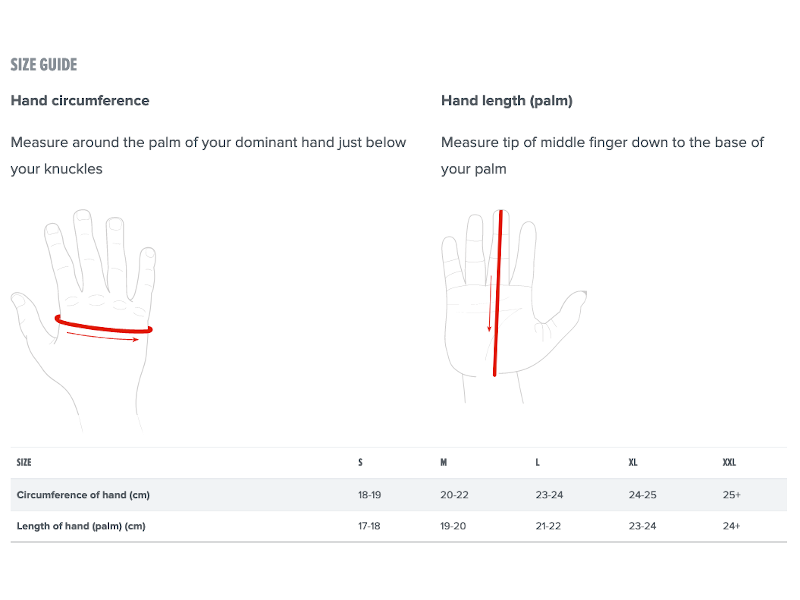Viewport: 800px width, 600px height.
Task: Click the XL size column header
Action: coord(633,462)
